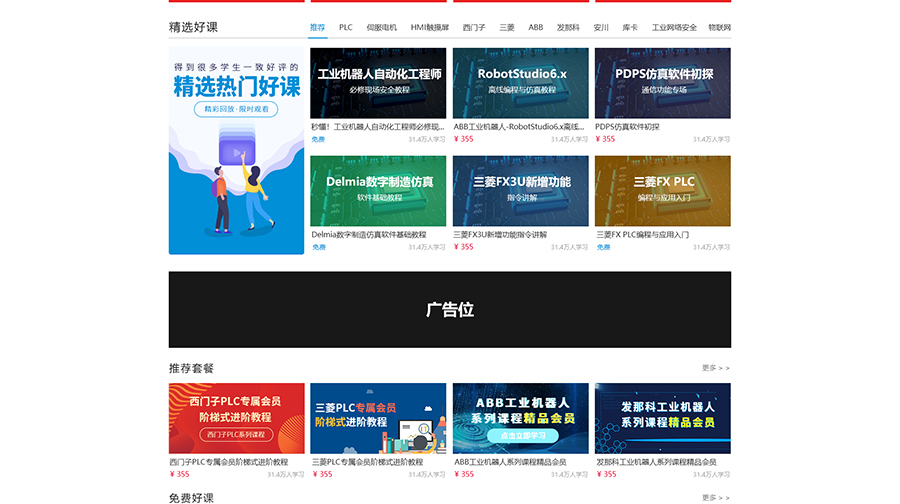Select the HMI触摸屏 tab

(x=430, y=28)
